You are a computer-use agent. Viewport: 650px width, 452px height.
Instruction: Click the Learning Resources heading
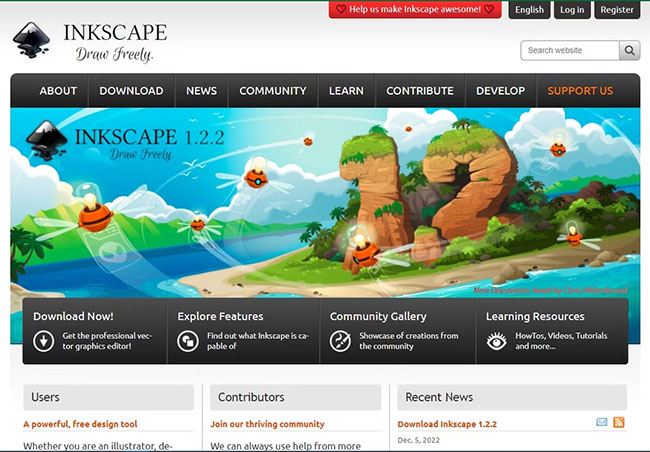click(535, 316)
